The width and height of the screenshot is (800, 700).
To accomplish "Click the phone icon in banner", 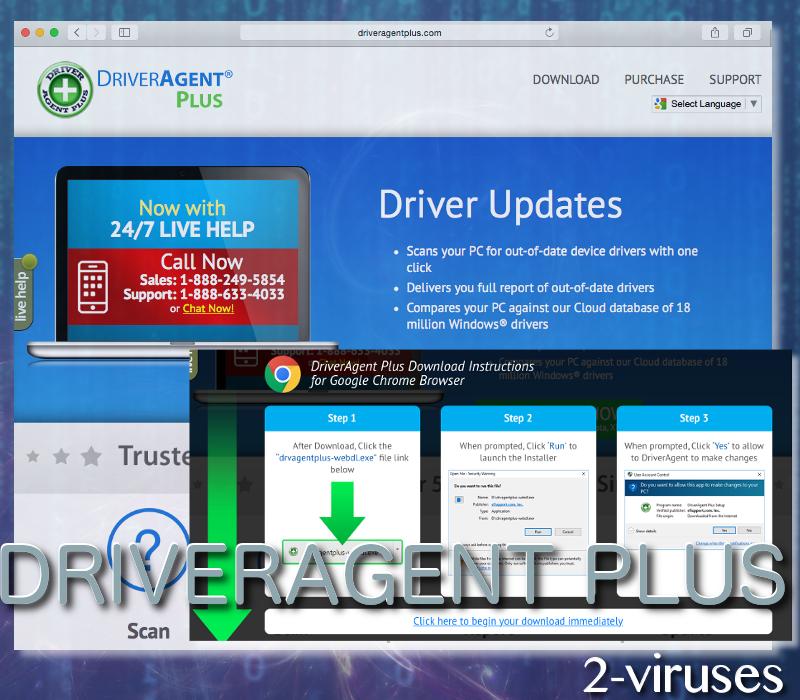I will tap(92, 287).
